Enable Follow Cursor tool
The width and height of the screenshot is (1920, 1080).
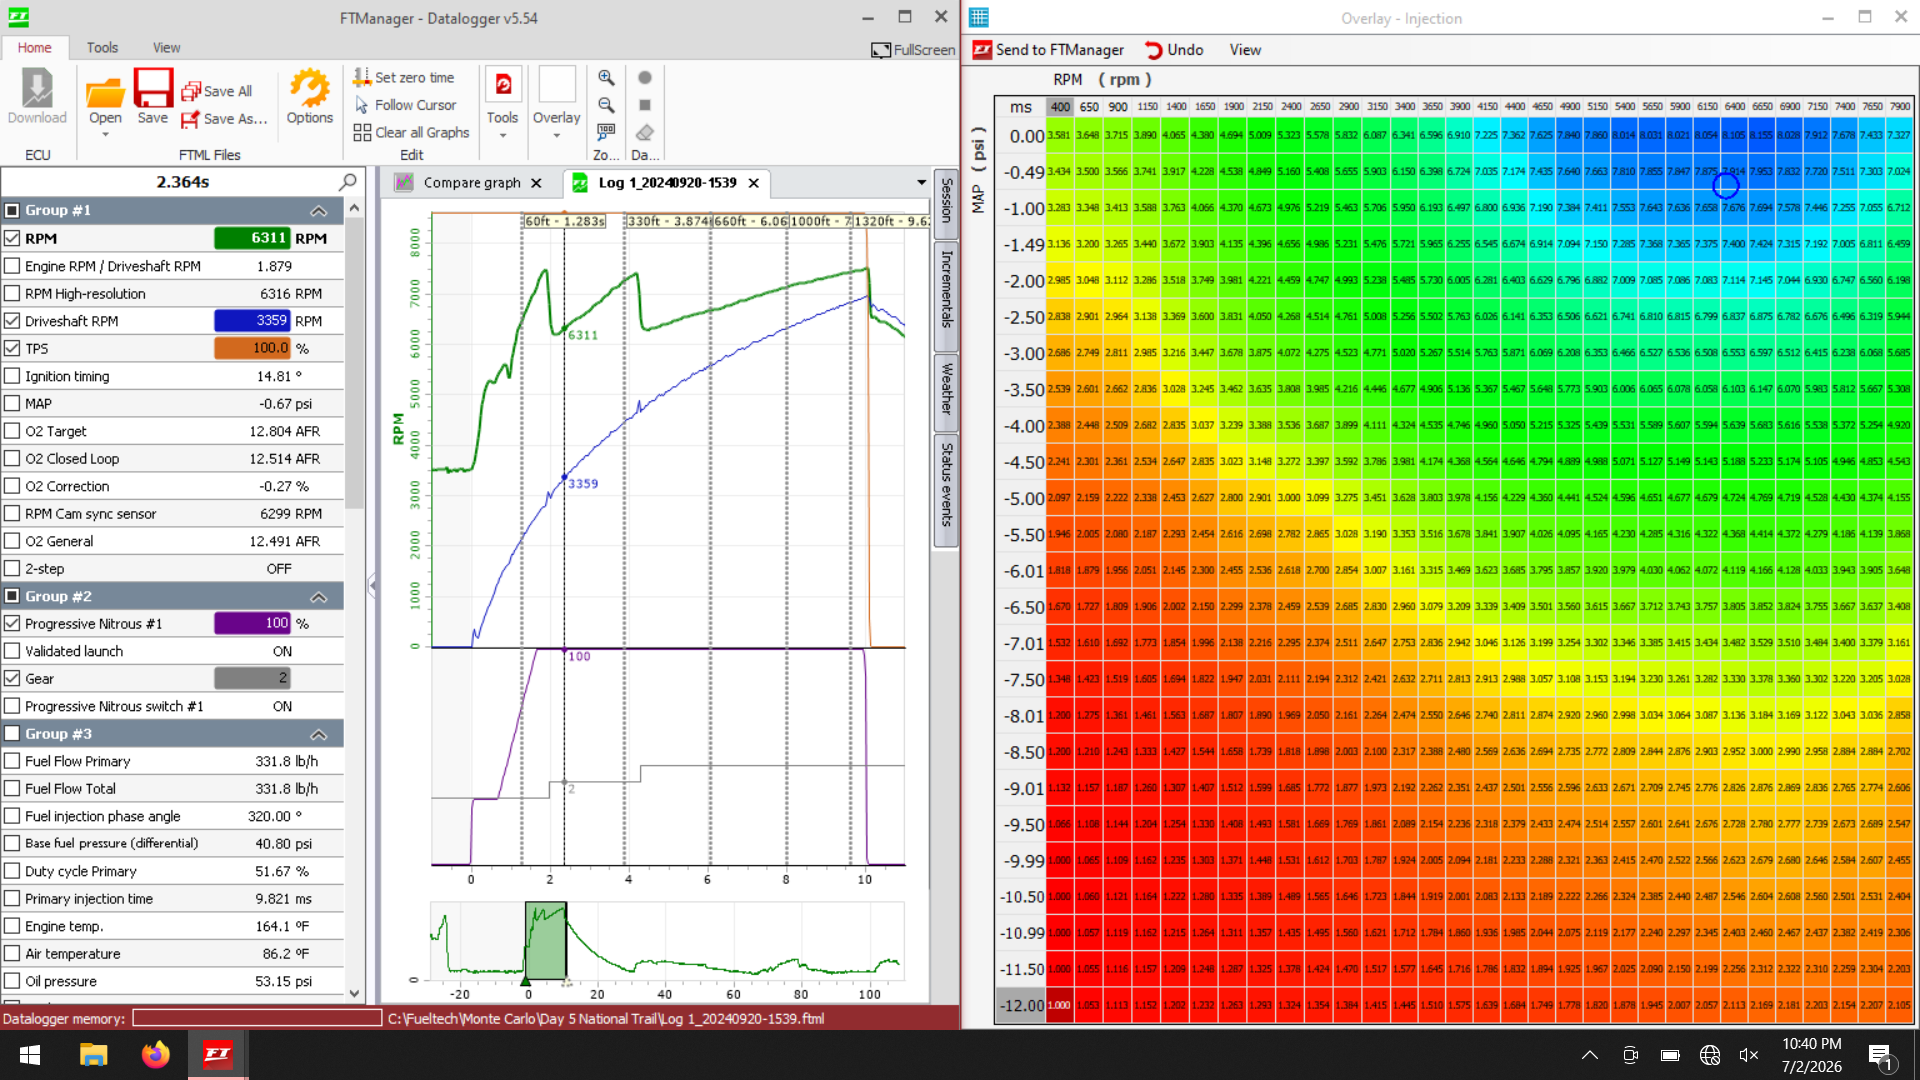tap(406, 105)
